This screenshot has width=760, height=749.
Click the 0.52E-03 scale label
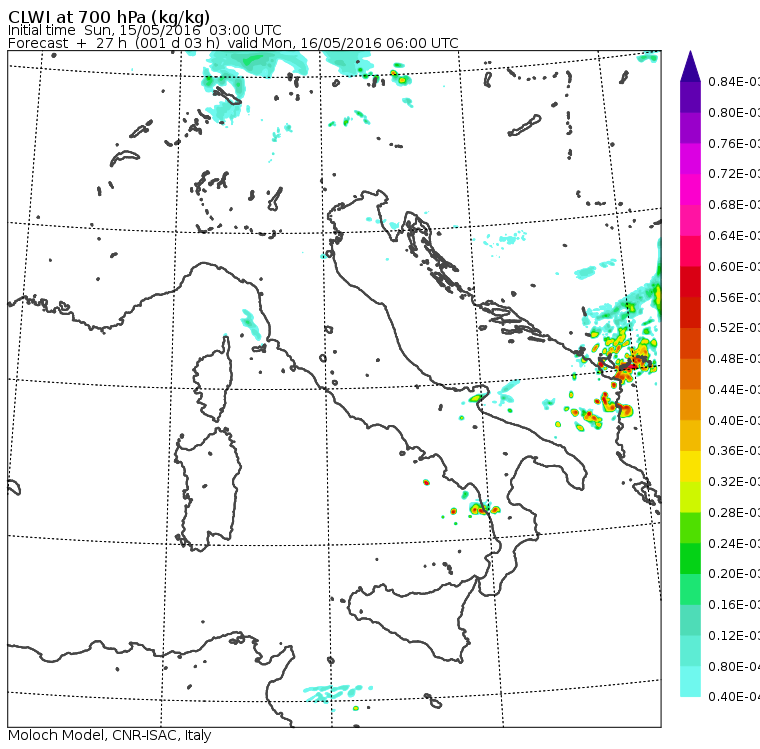pyautogui.click(x=734, y=328)
